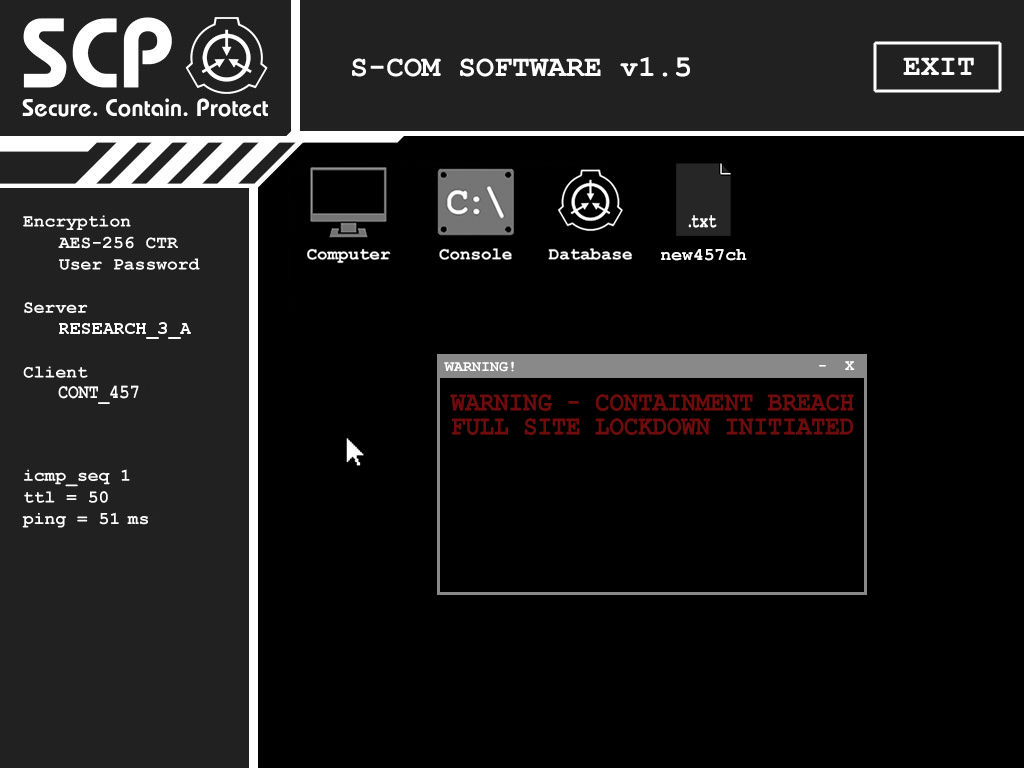Select the .txt document icon
This screenshot has width=1024, height=768.
click(x=703, y=198)
